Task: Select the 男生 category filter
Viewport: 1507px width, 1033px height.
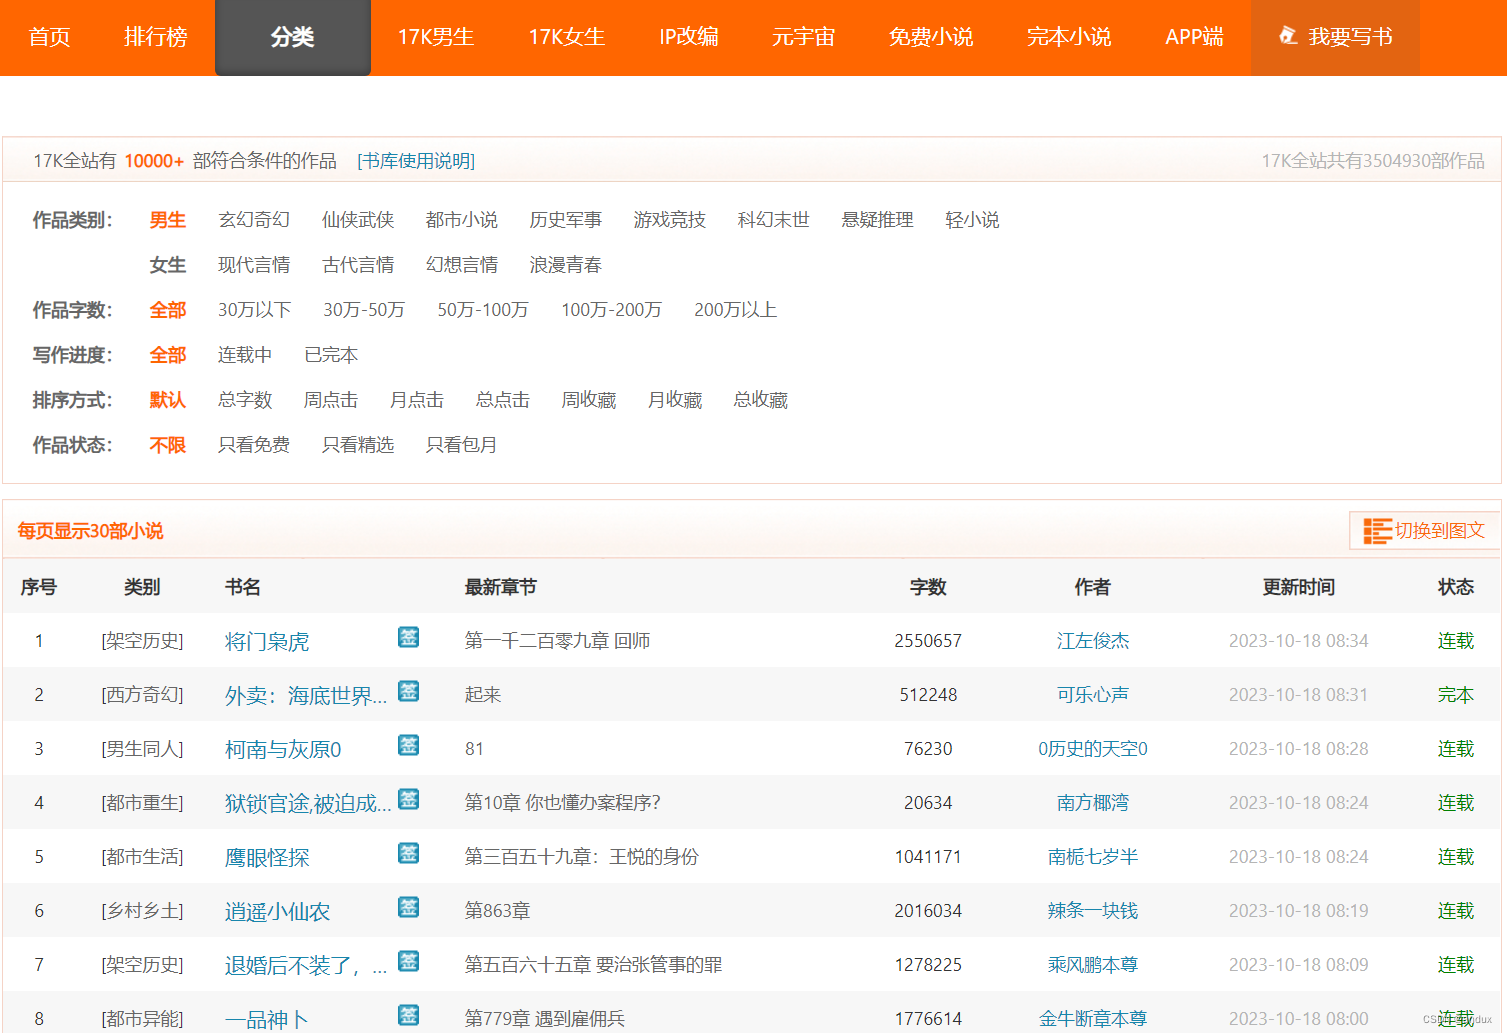Action: coord(168,220)
